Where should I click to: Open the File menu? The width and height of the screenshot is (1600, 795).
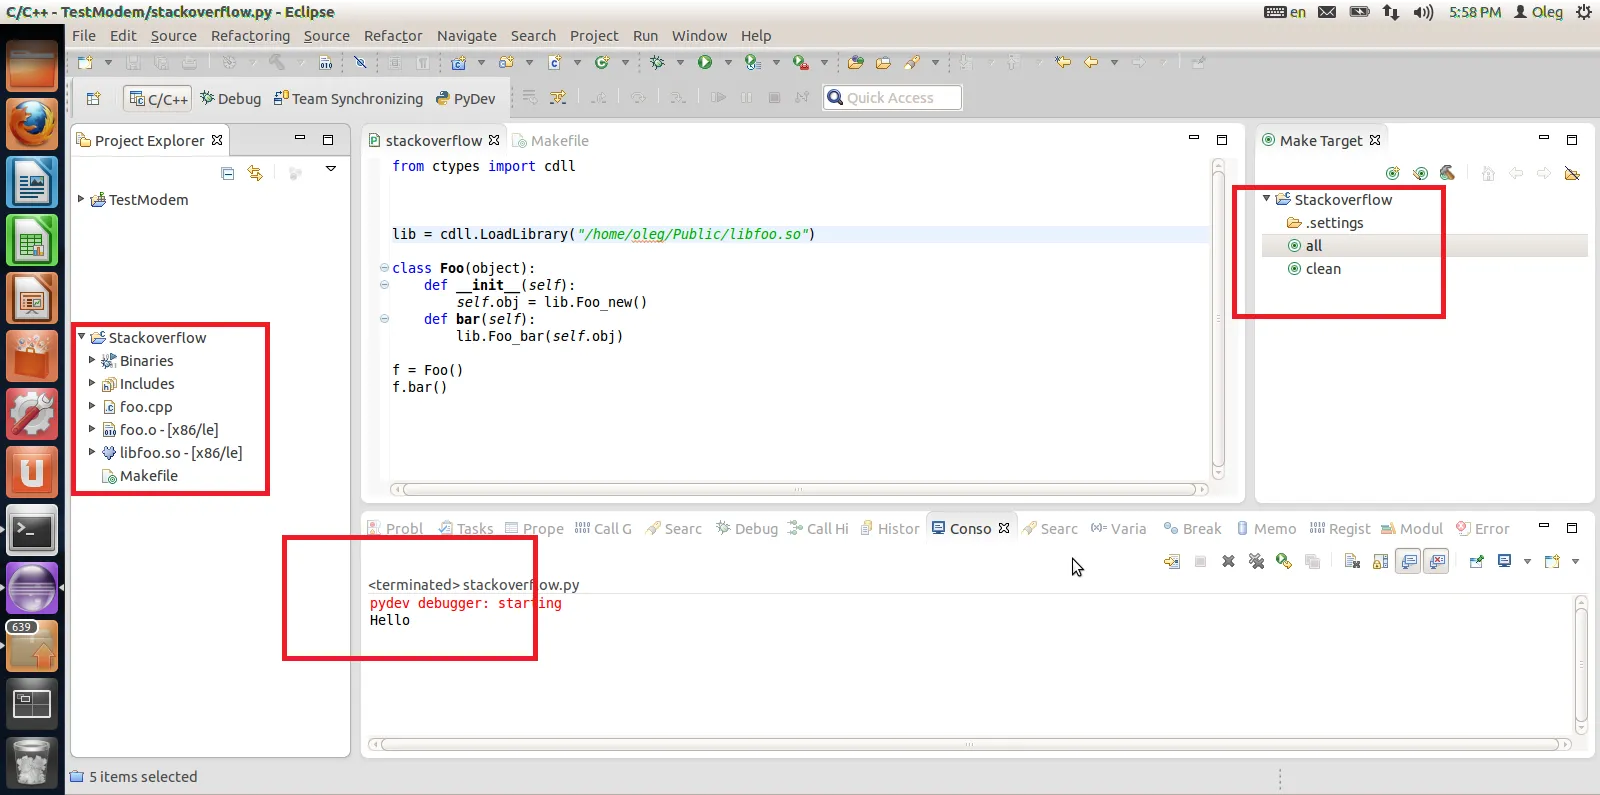point(84,36)
